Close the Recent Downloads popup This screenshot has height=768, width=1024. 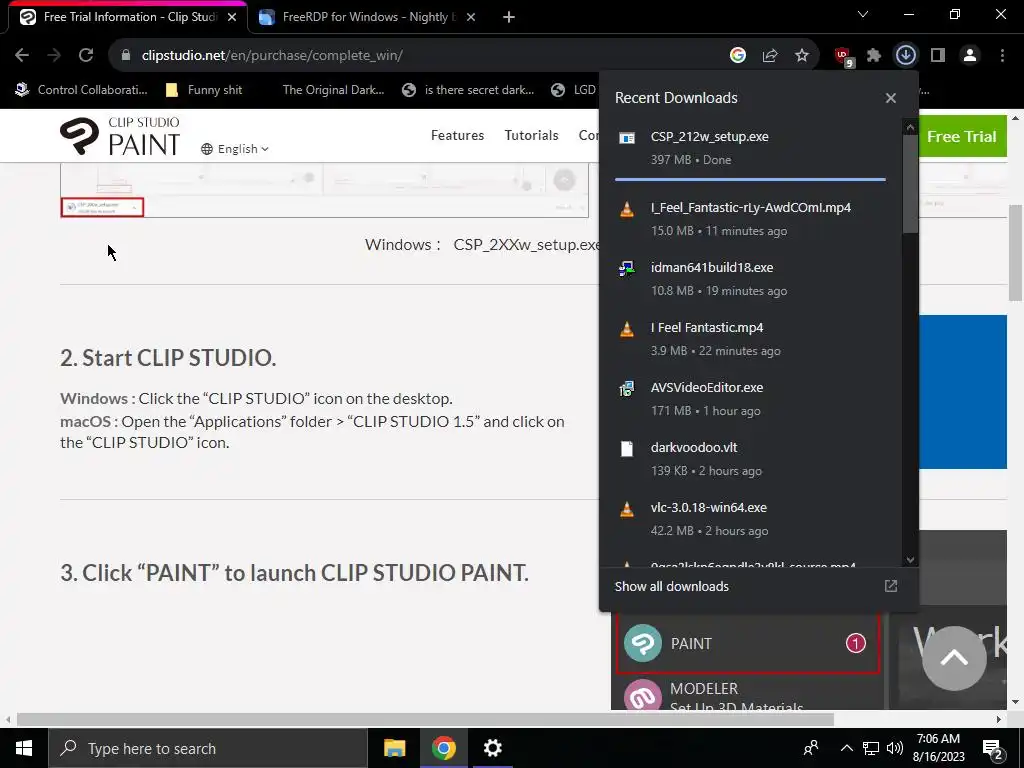pyautogui.click(x=891, y=98)
